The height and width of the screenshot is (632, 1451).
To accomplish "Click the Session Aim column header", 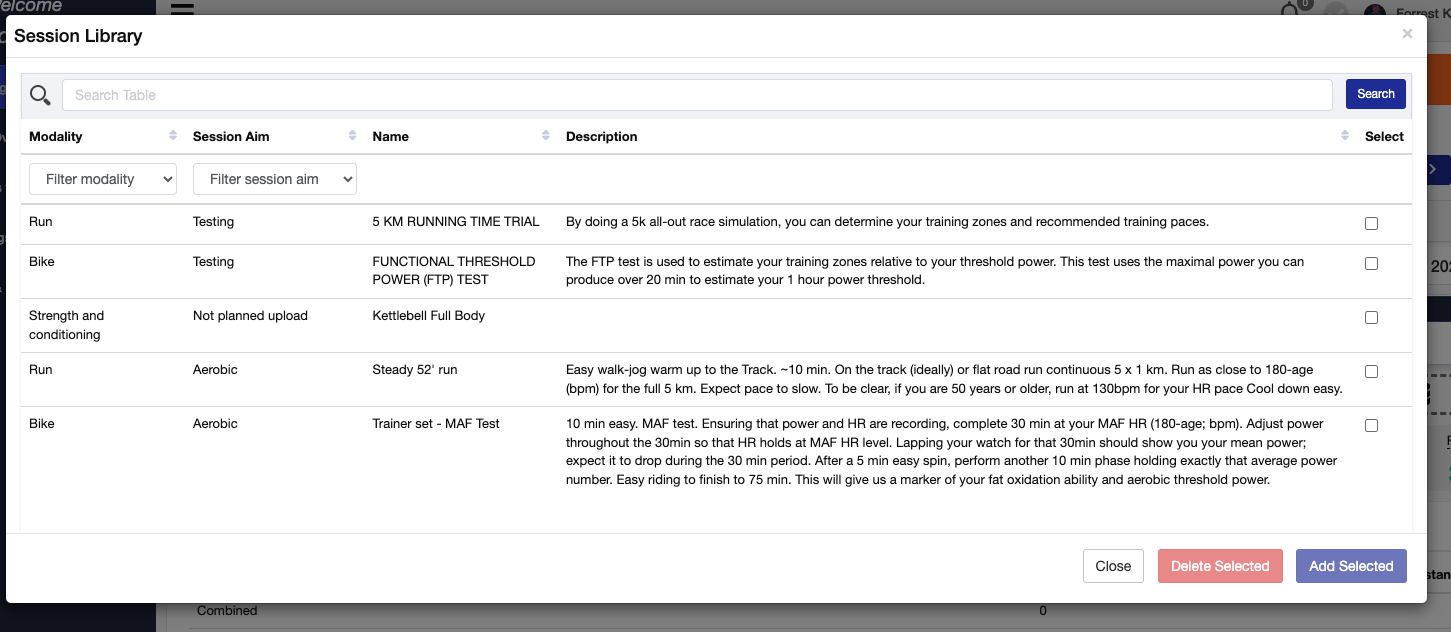I will coord(231,136).
